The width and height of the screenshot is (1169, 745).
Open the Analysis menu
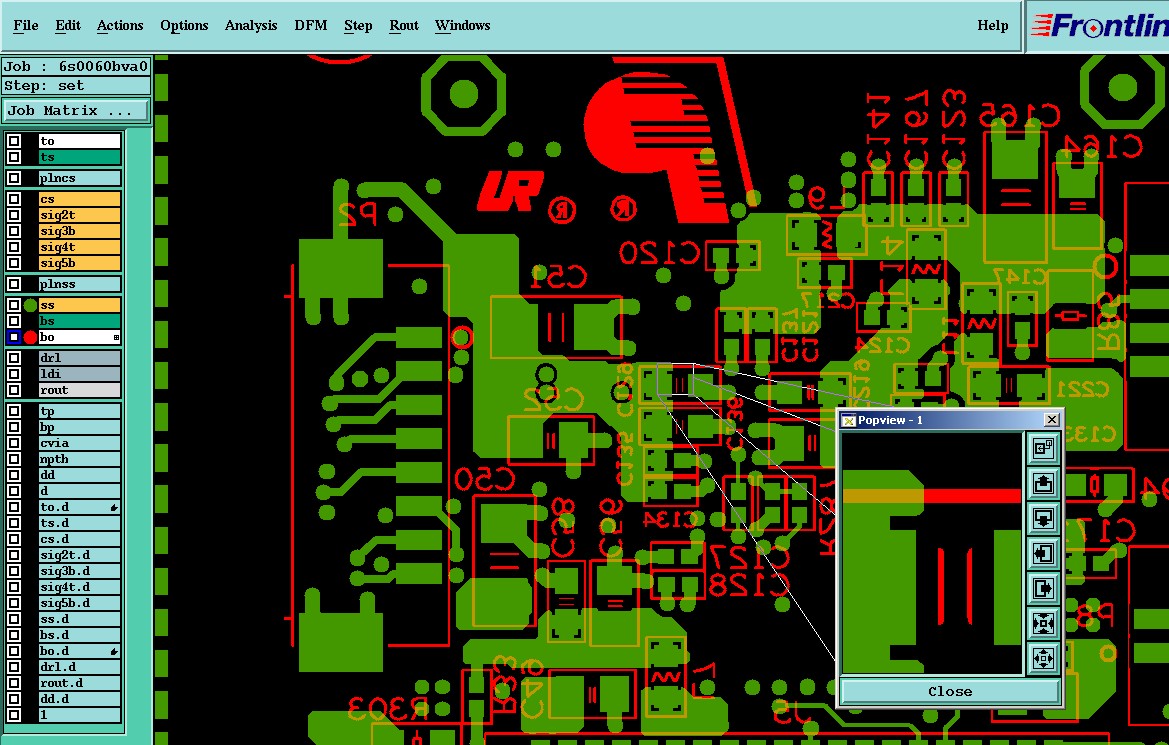pyautogui.click(x=251, y=25)
